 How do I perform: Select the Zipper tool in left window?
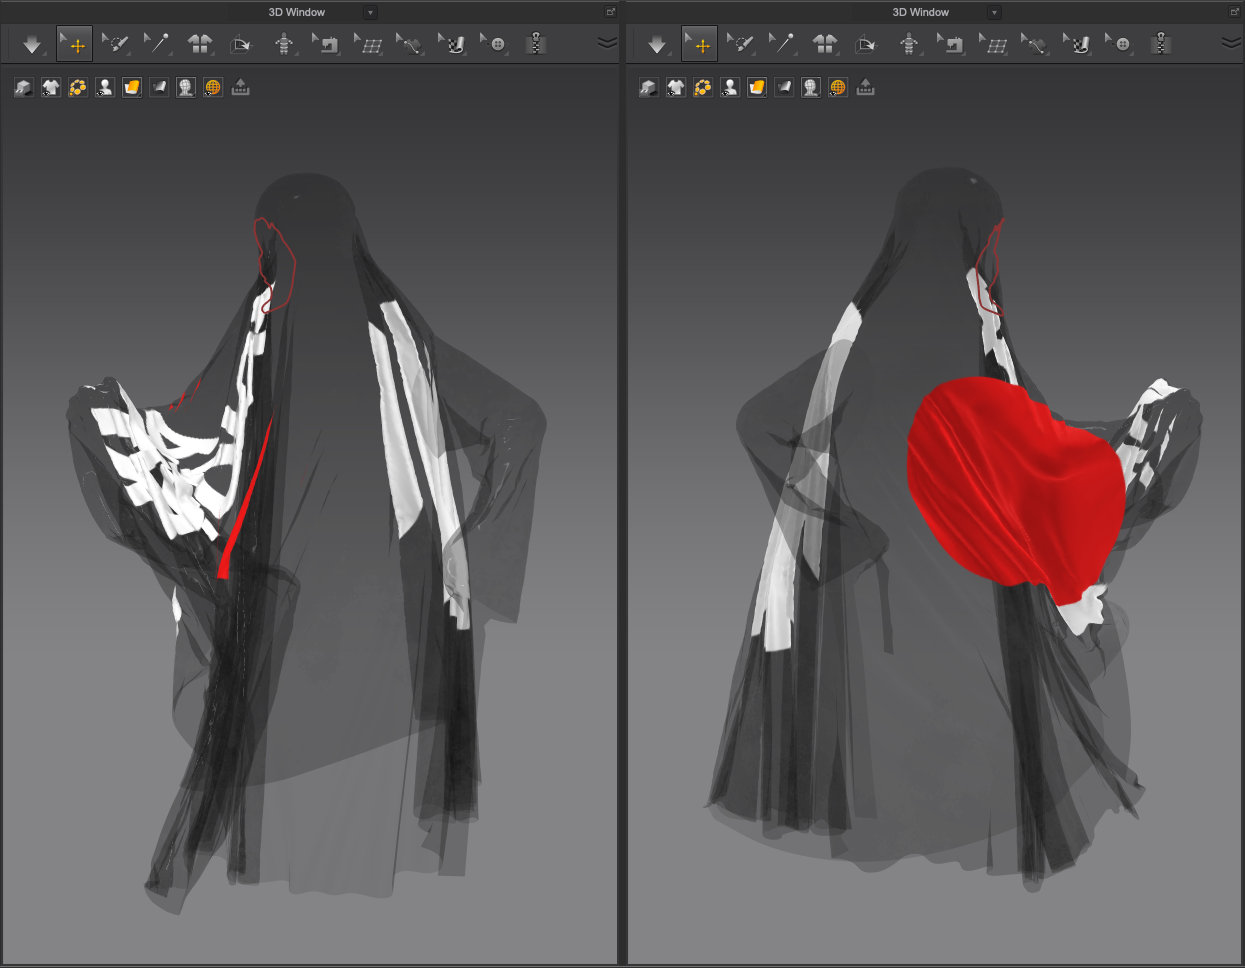pos(536,44)
